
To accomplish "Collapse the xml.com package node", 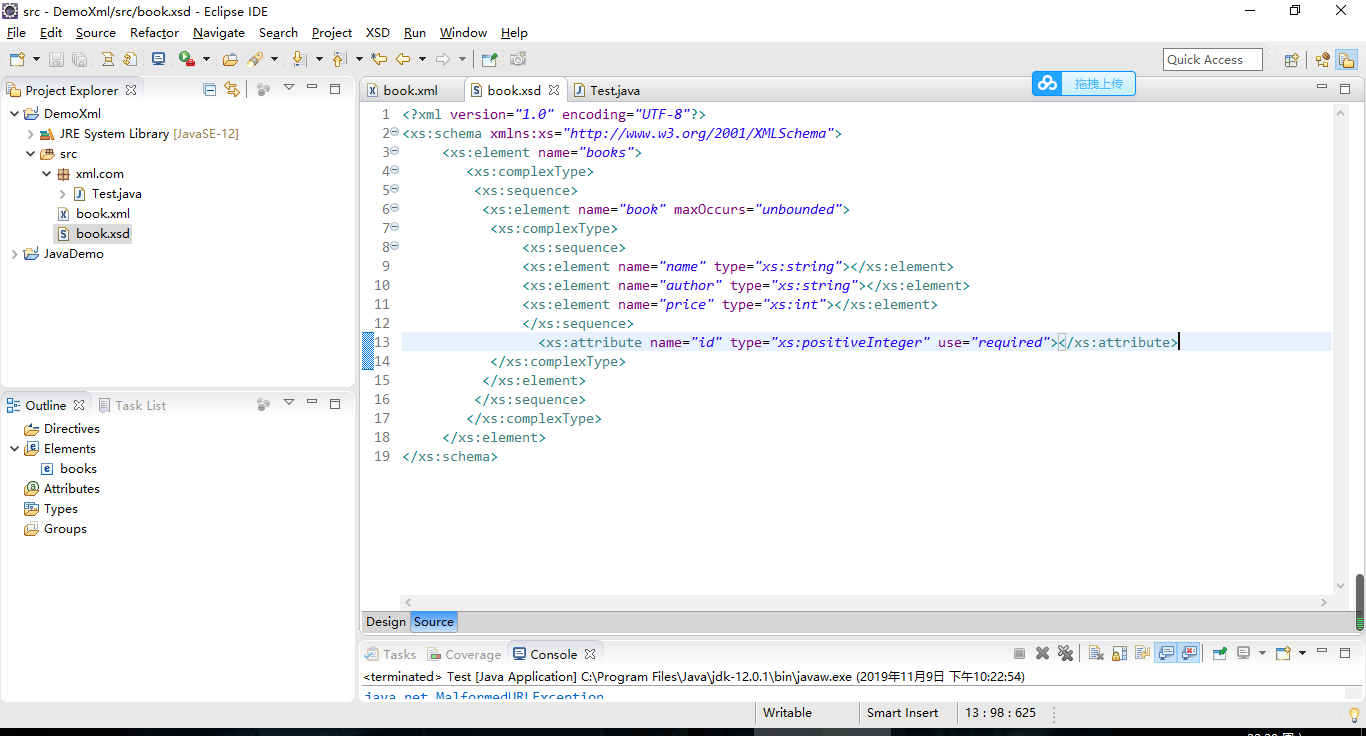I will [x=46, y=174].
